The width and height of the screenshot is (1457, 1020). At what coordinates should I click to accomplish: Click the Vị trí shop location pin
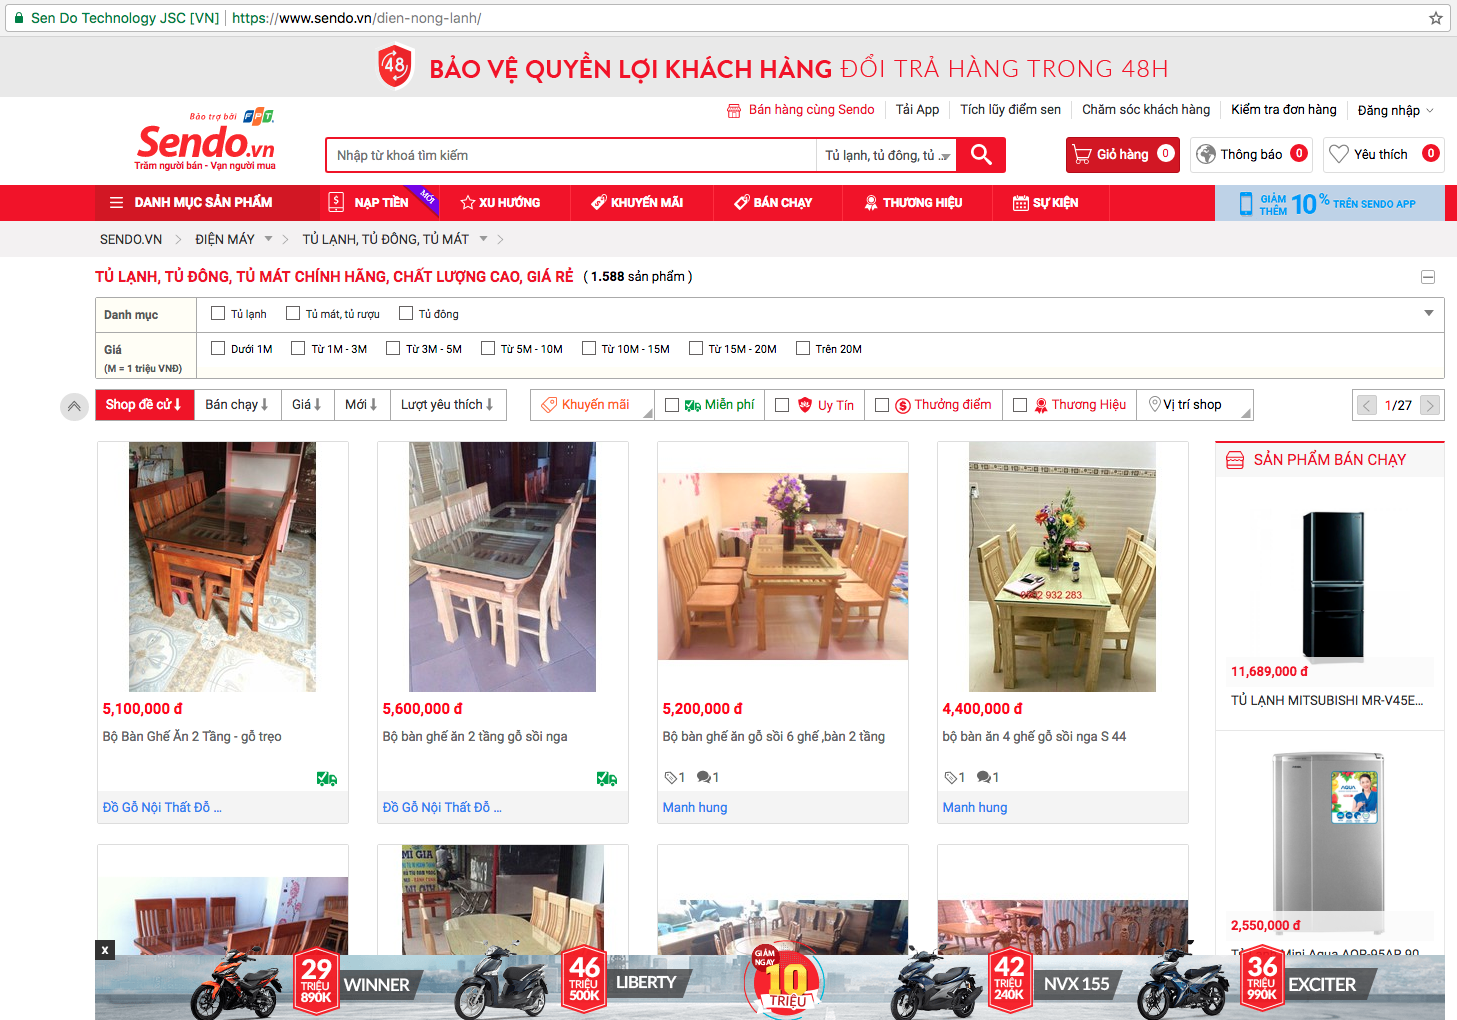tap(1155, 404)
